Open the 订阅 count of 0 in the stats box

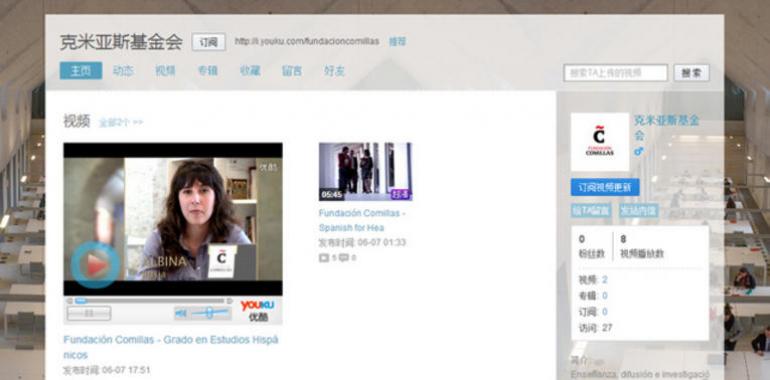tap(605, 312)
